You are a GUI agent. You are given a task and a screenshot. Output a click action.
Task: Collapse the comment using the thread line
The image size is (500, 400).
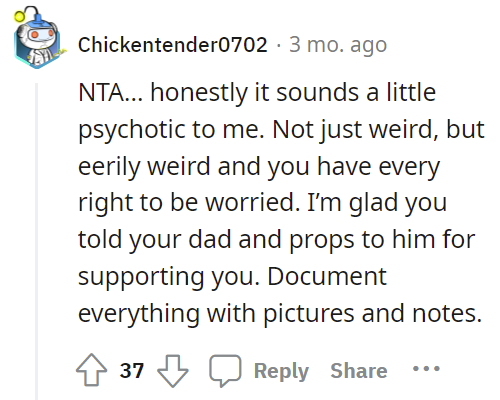[x=37, y=241]
